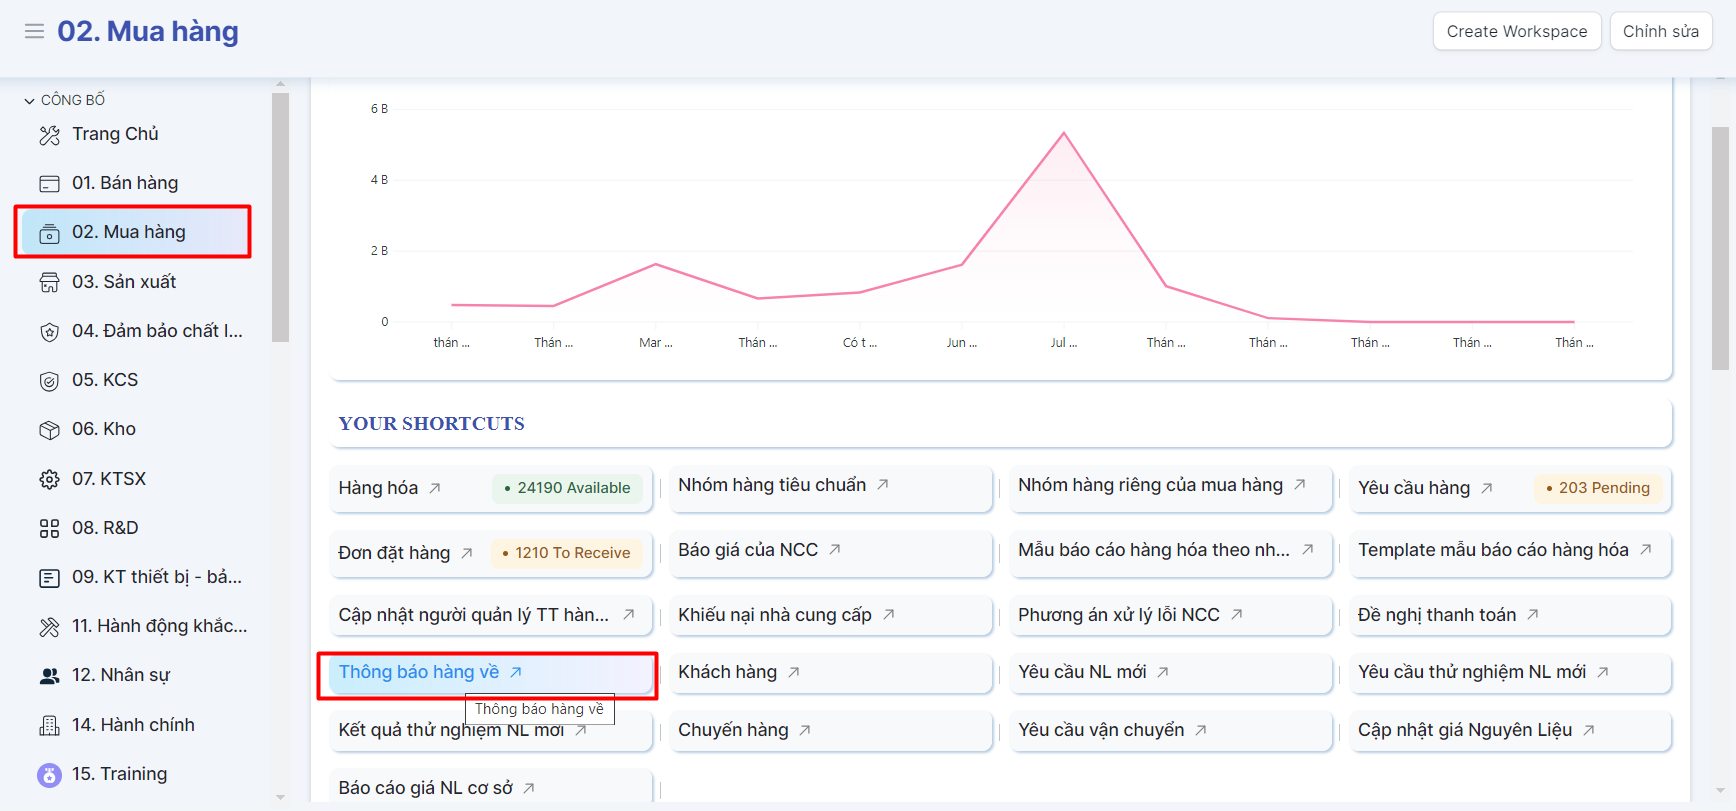Toggle the hamburger sidebar menu icon
Screen dimensions: 1736x811
coord(34,31)
